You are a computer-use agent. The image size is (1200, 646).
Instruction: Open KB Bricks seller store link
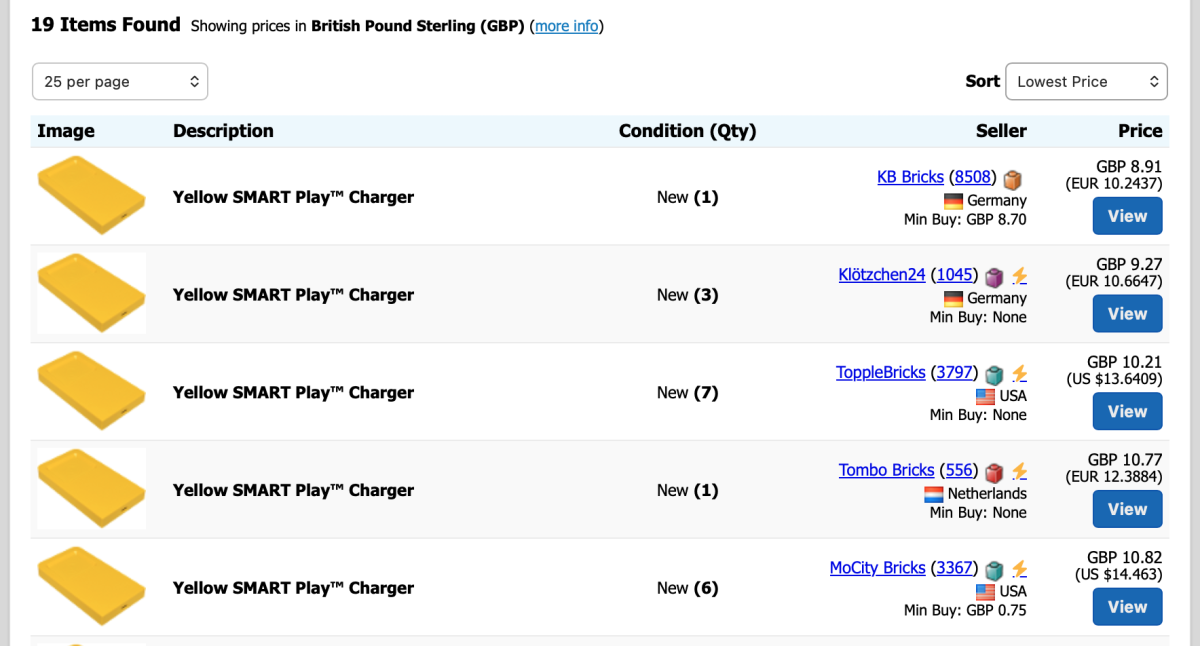(910, 177)
